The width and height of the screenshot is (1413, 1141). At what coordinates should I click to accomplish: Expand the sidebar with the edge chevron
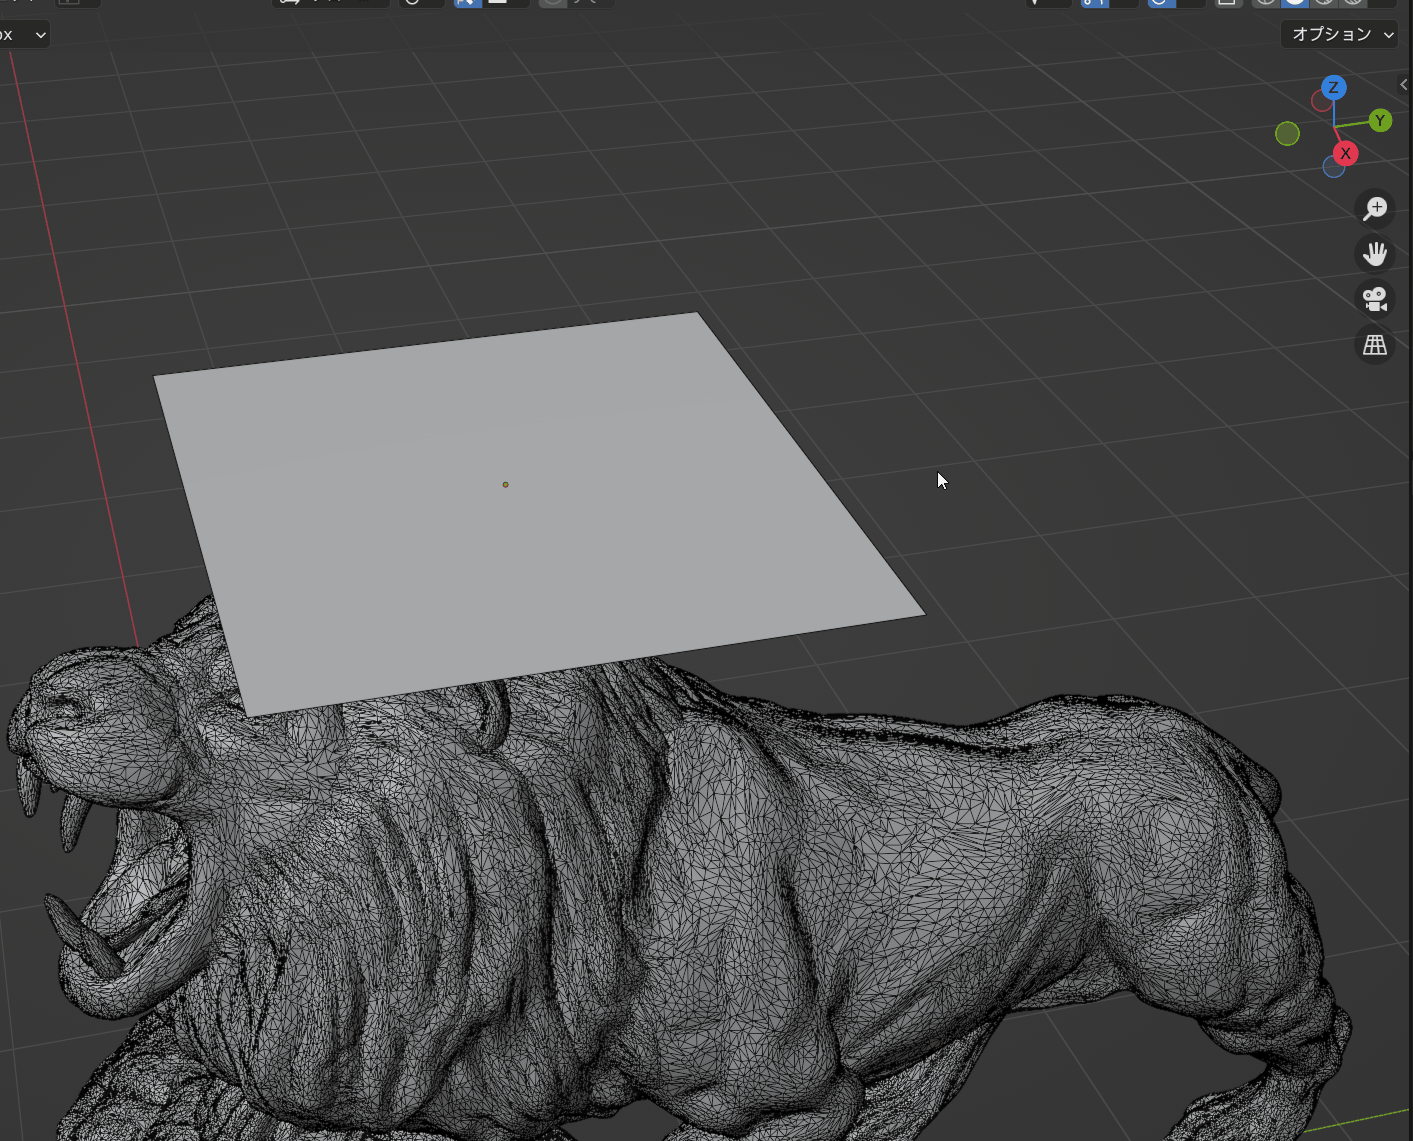point(1404,85)
